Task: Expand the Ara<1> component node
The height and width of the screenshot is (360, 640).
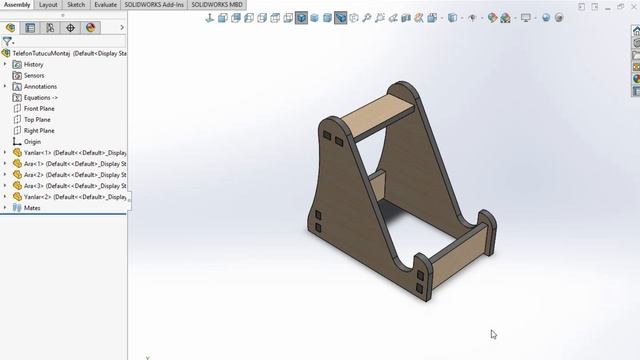Action: [x=5, y=163]
